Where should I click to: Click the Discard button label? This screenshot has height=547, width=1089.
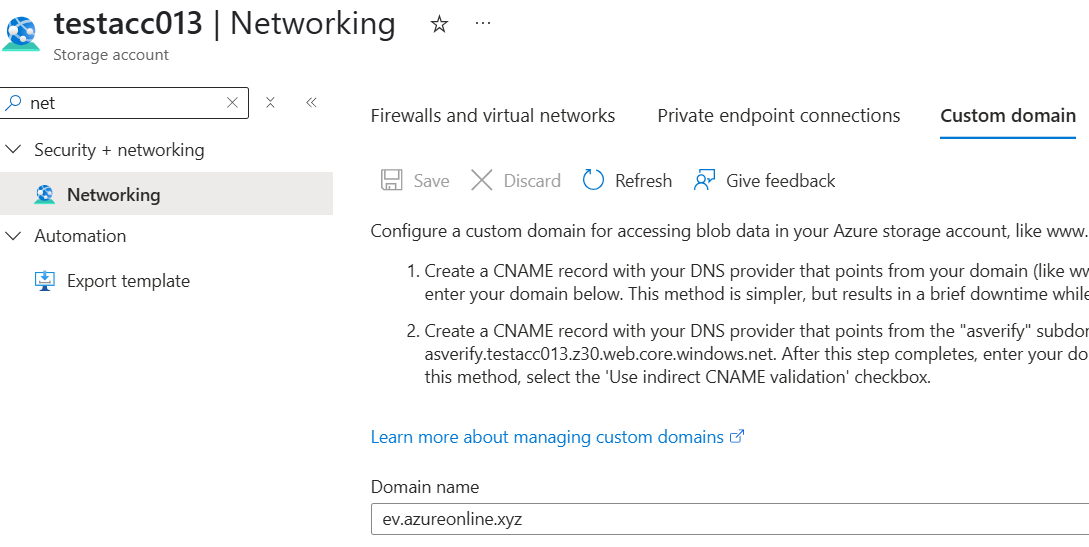pyautogui.click(x=532, y=181)
